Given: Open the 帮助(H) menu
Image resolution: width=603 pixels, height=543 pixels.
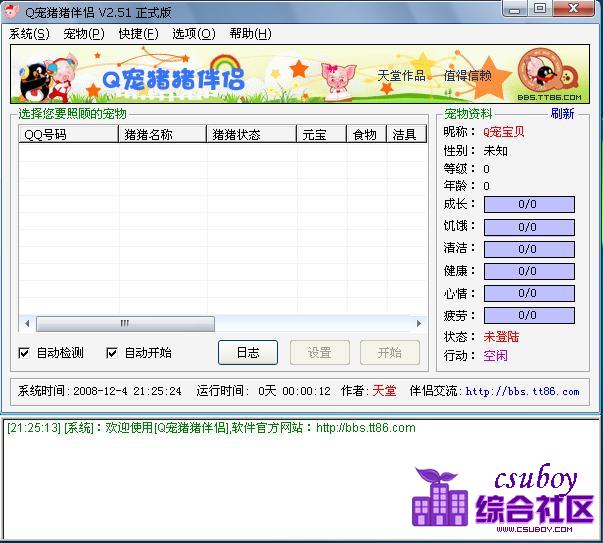Looking at the screenshot, I should click(x=250, y=33).
